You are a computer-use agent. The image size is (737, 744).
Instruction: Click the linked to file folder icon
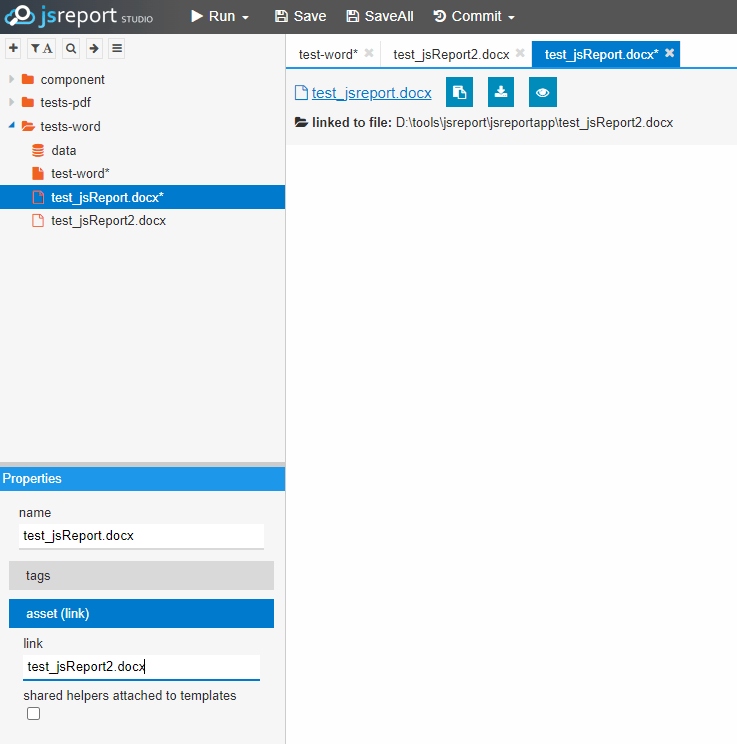pos(301,122)
